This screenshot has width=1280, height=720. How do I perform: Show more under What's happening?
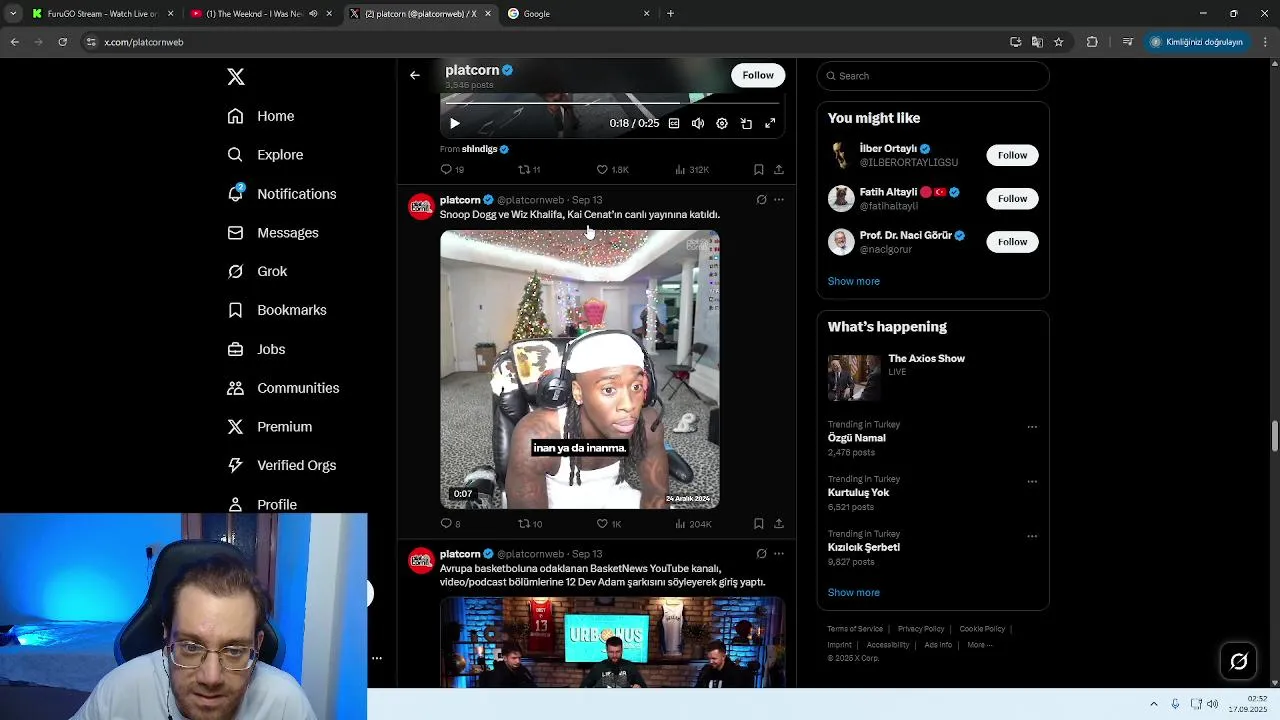(x=853, y=592)
